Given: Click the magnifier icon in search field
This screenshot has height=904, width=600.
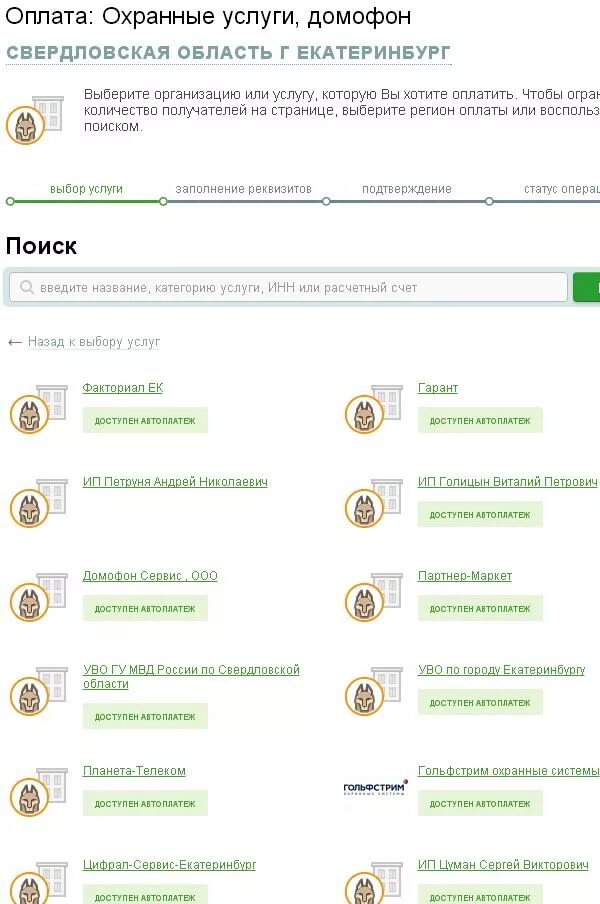Looking at the screenshot, I should pos(27,287).
